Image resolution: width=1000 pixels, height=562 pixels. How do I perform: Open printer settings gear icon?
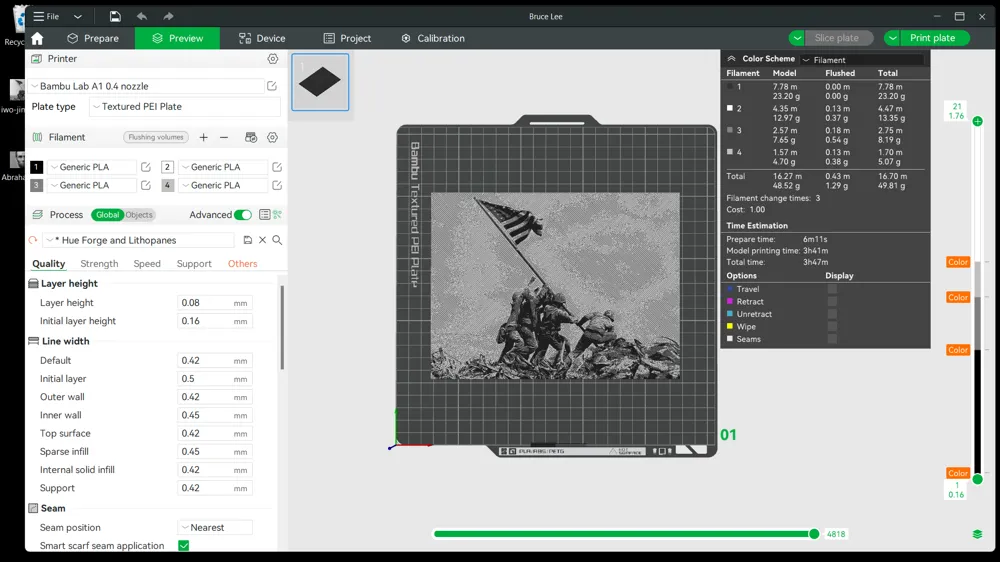pyautogui.click(x=273, y=59)
